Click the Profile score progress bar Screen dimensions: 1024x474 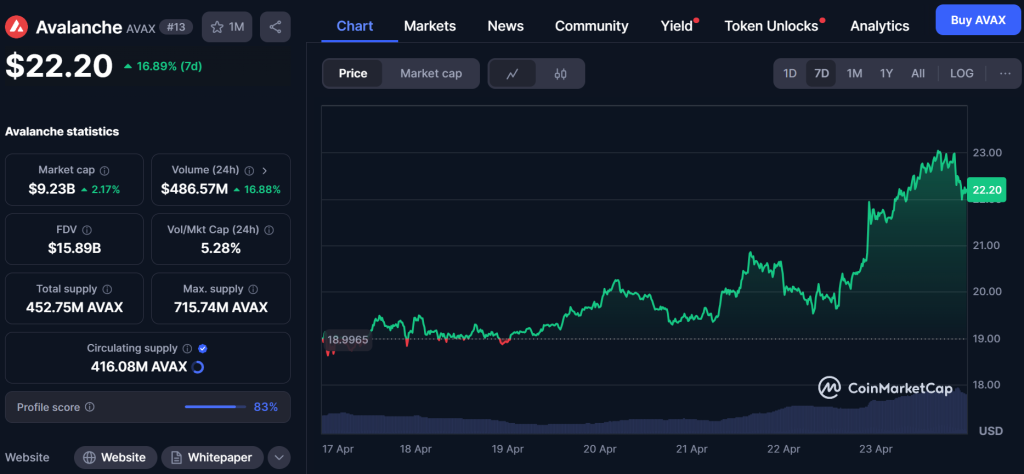click(215, 407)
